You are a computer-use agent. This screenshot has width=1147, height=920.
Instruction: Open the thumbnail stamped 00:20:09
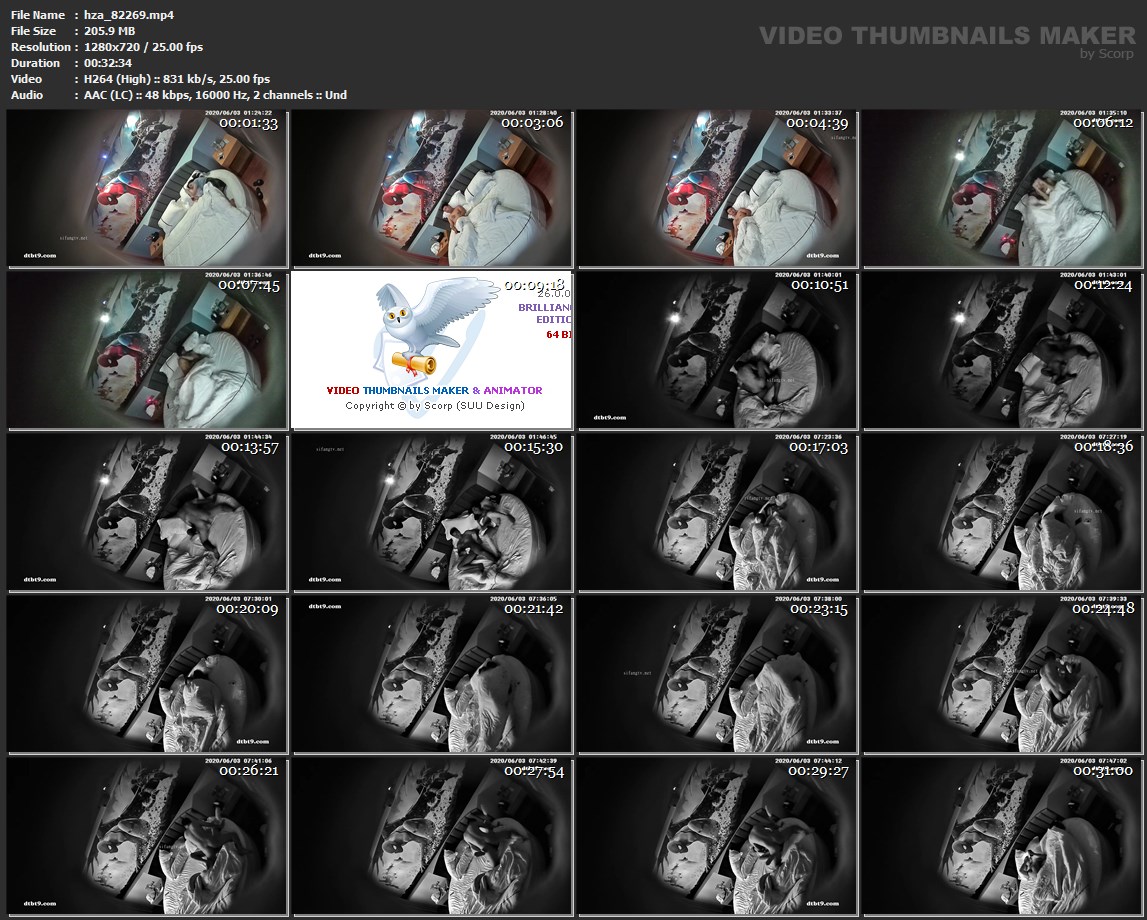147,674
